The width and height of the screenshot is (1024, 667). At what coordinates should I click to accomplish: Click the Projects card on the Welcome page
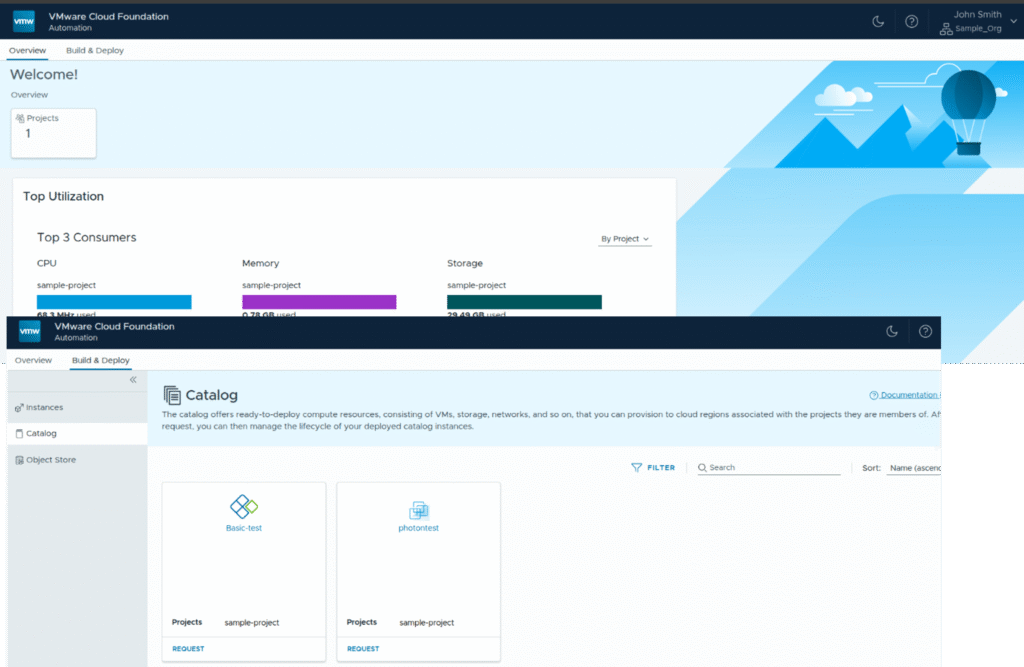point(54,132)
